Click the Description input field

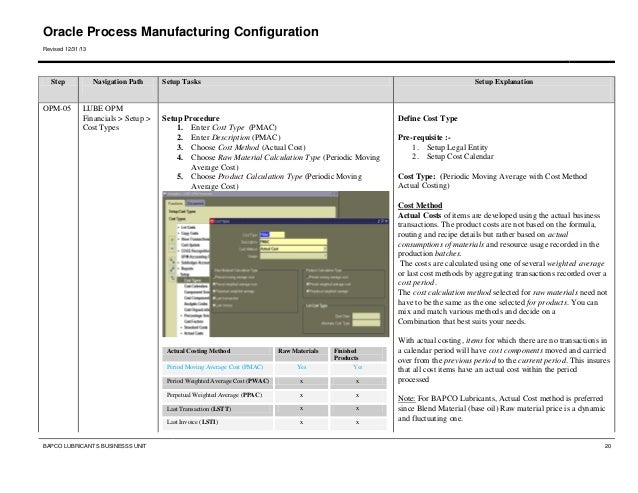pyautogui.click(x=293, y=242)
